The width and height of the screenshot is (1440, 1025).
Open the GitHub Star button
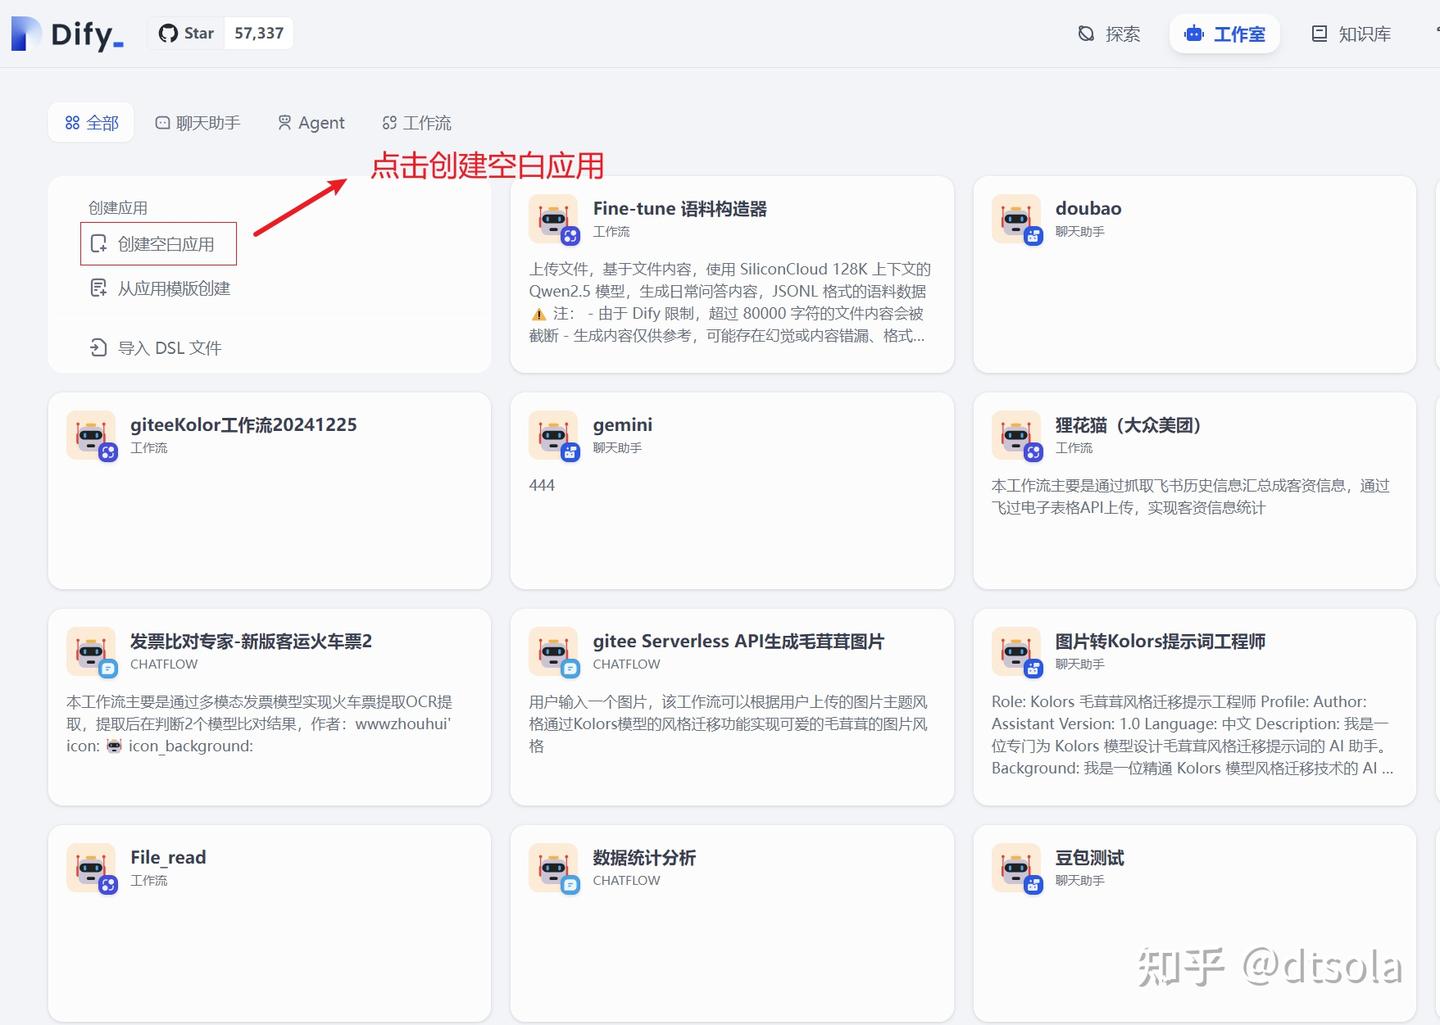[x=186, y=33]
